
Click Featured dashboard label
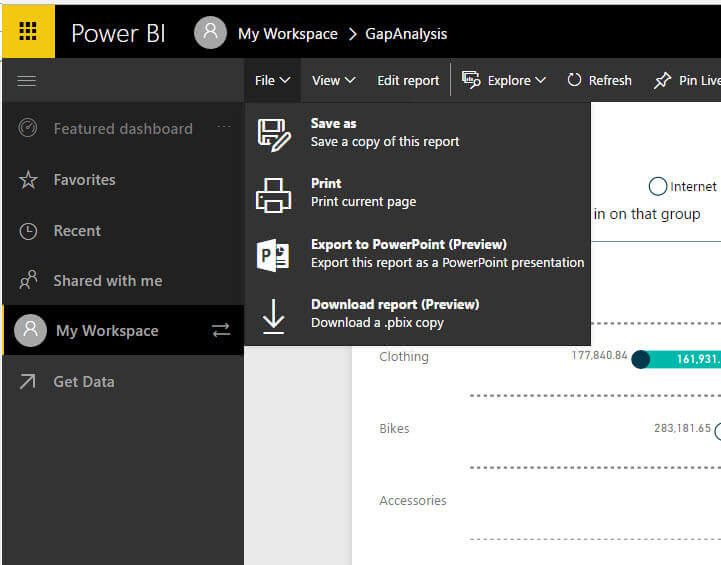click(123, 129)
